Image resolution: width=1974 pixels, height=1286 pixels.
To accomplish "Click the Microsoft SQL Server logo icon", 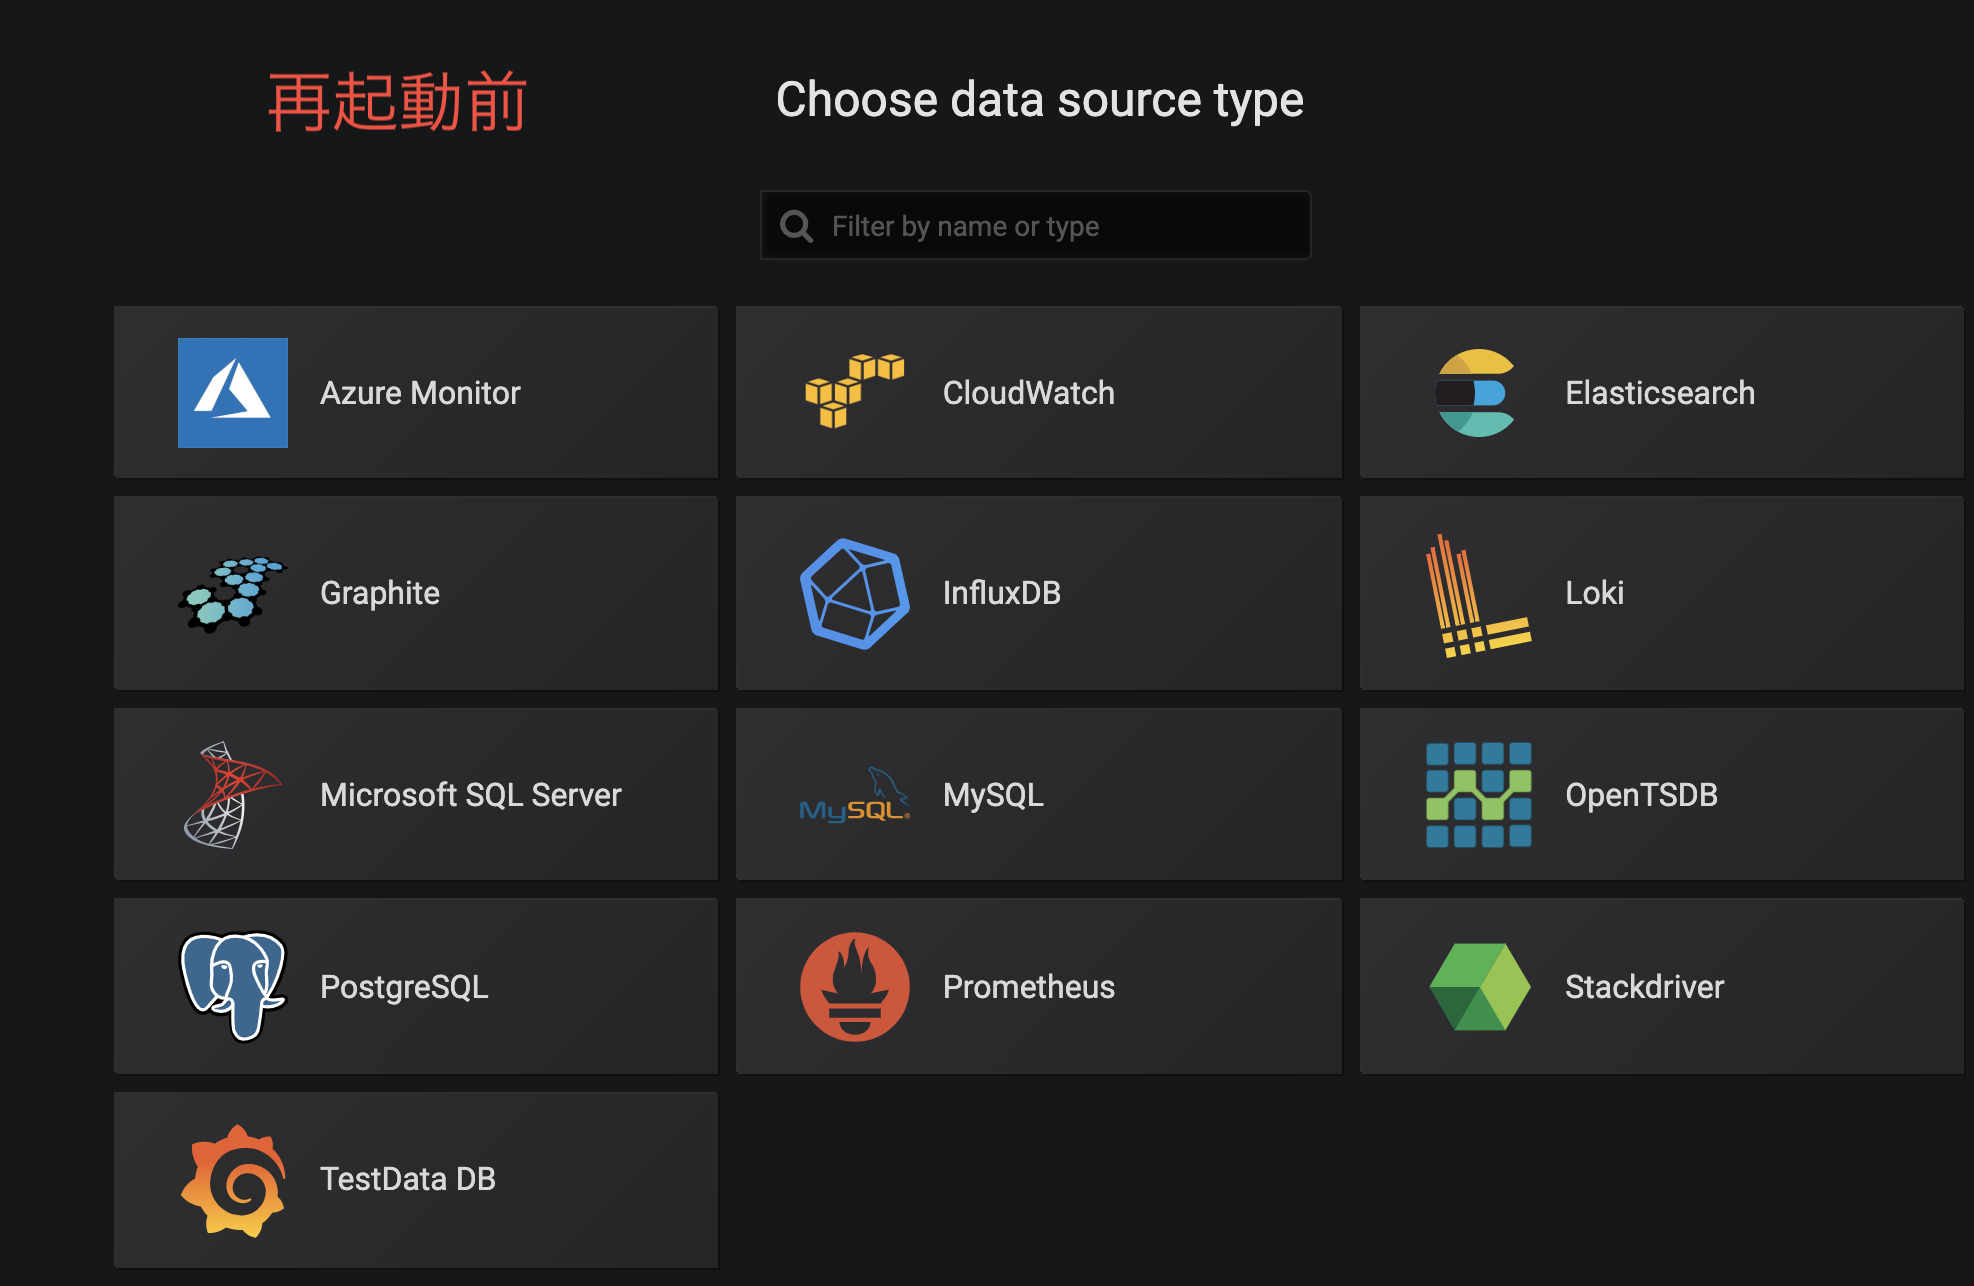I will click(233, 795).
